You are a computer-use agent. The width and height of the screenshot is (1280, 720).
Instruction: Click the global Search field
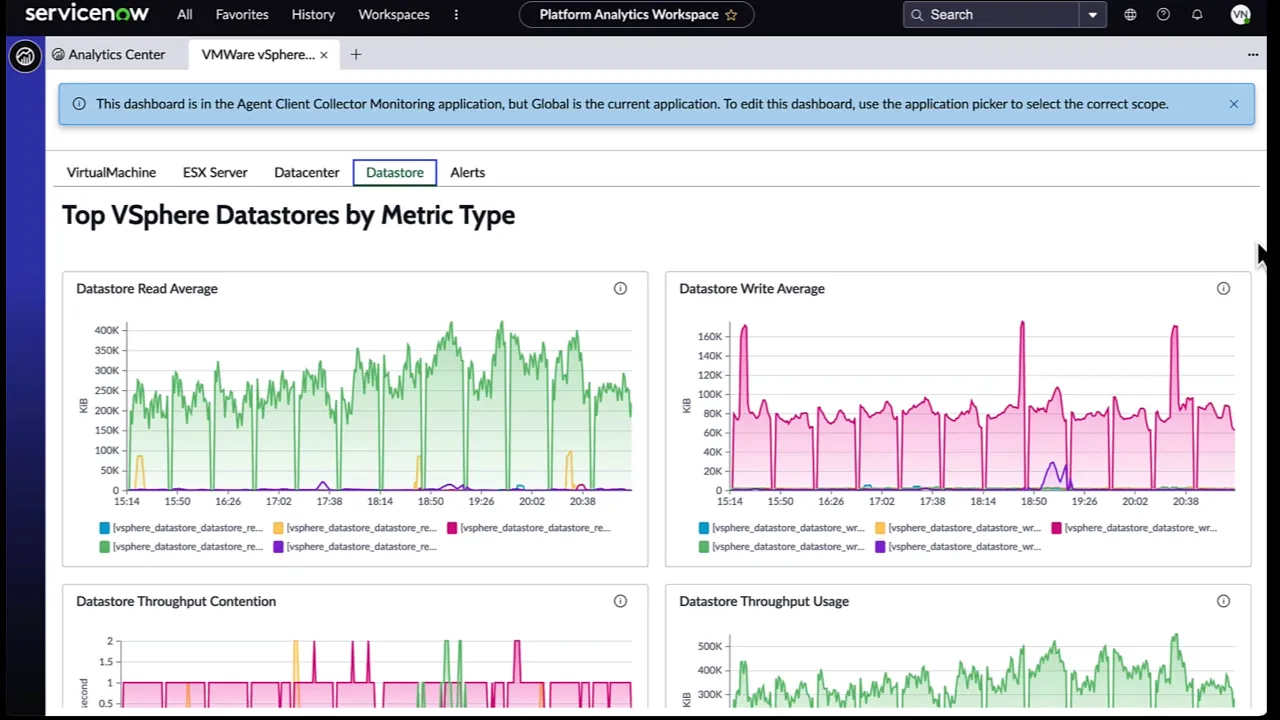(991, 14)
